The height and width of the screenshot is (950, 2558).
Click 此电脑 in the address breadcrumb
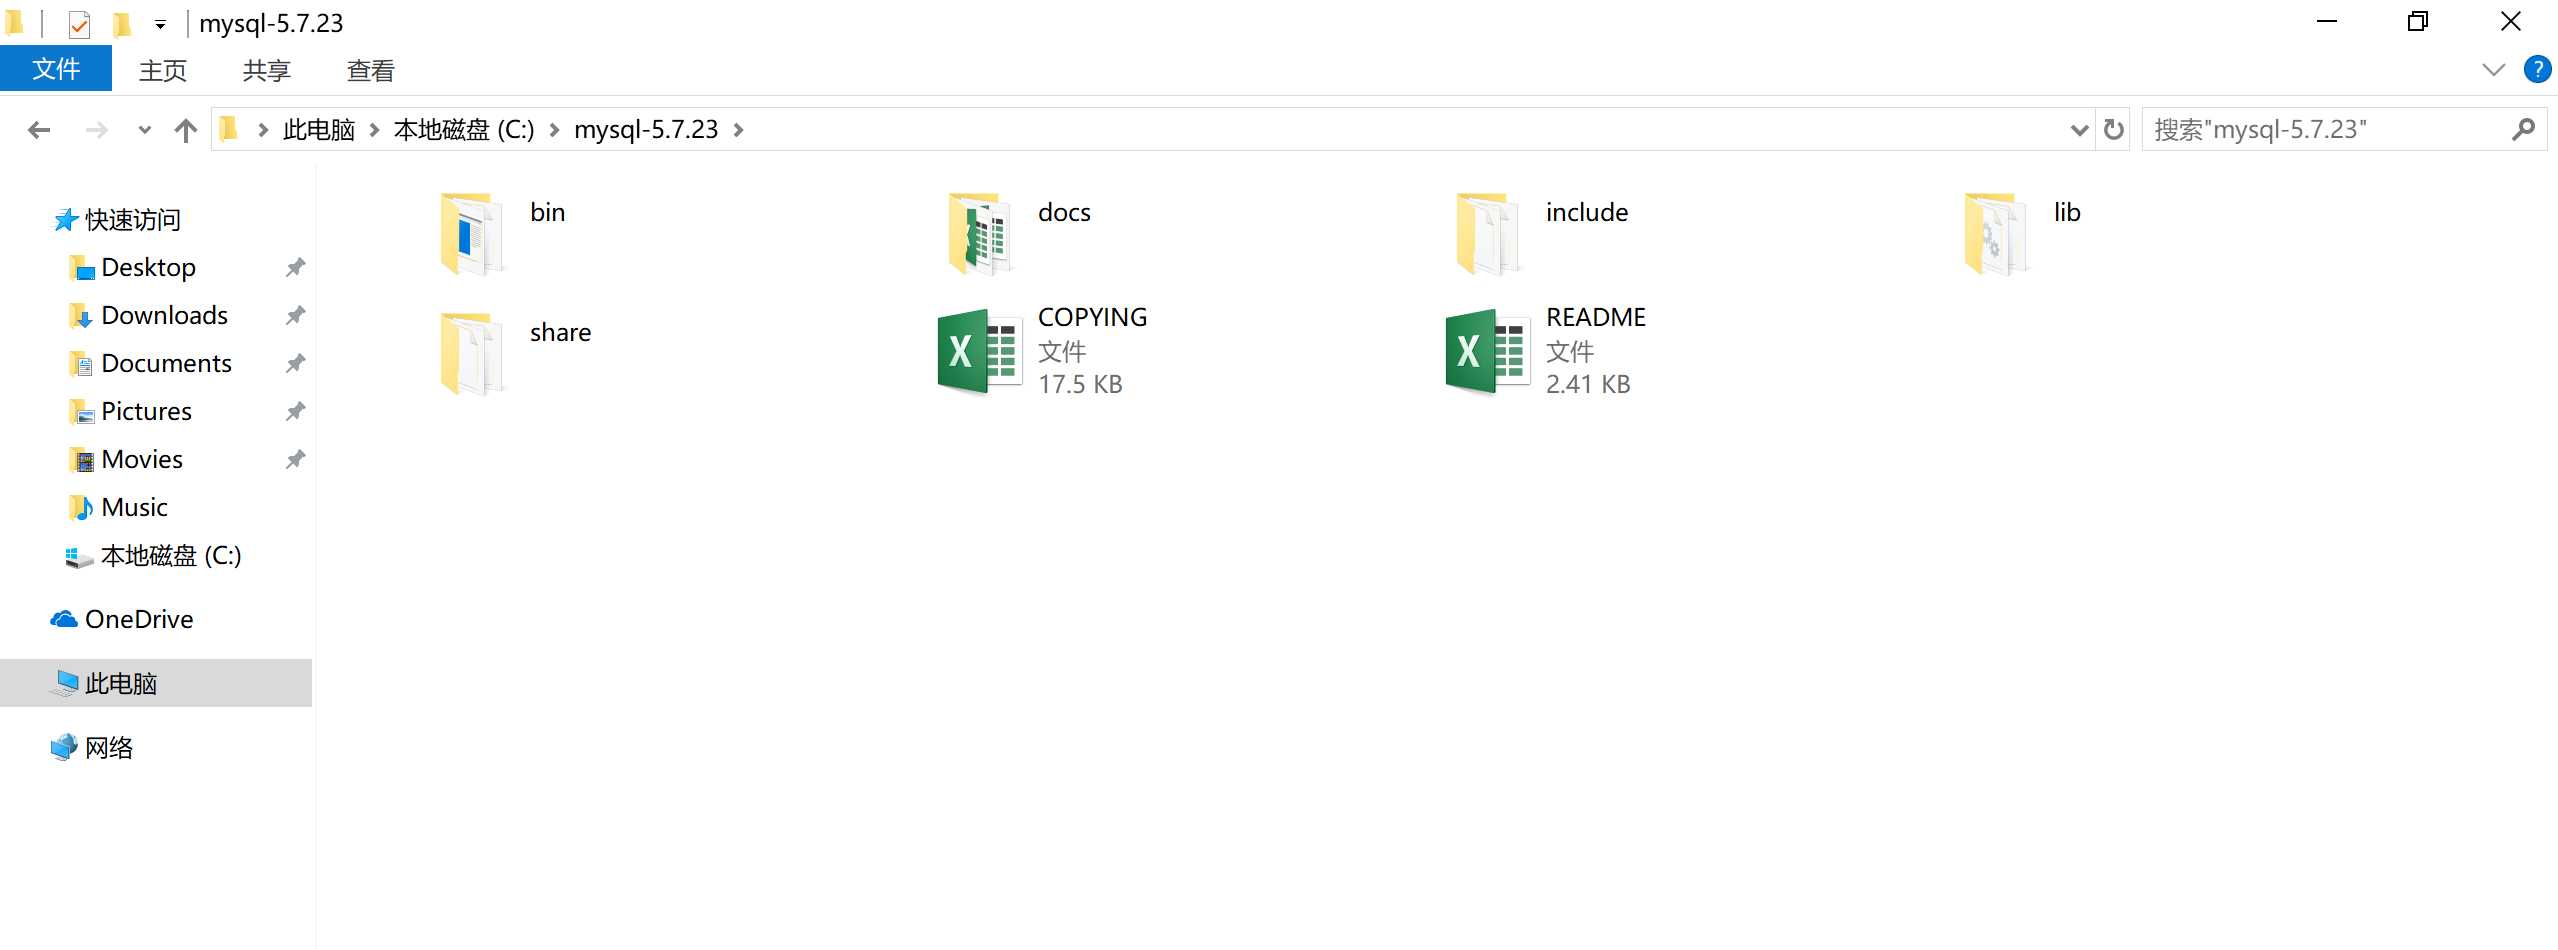coord(319,130)
